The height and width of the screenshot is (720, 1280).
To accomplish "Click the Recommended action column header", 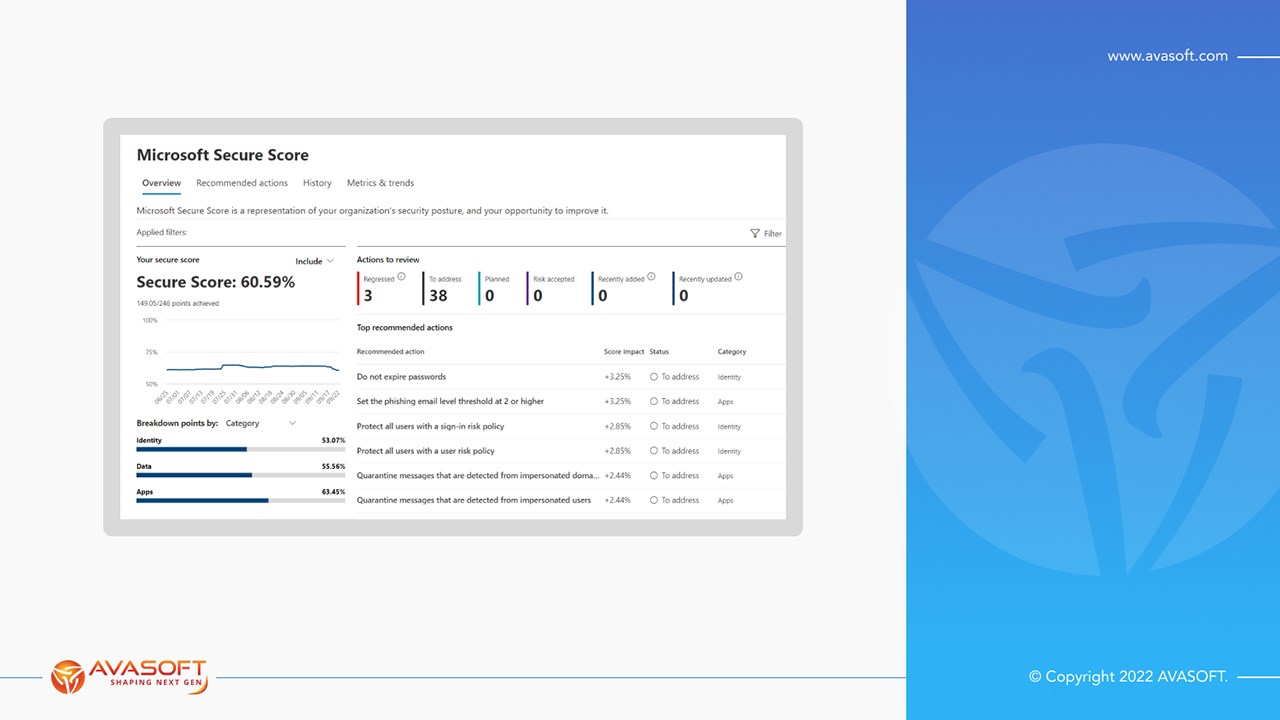I will [390, 352].
